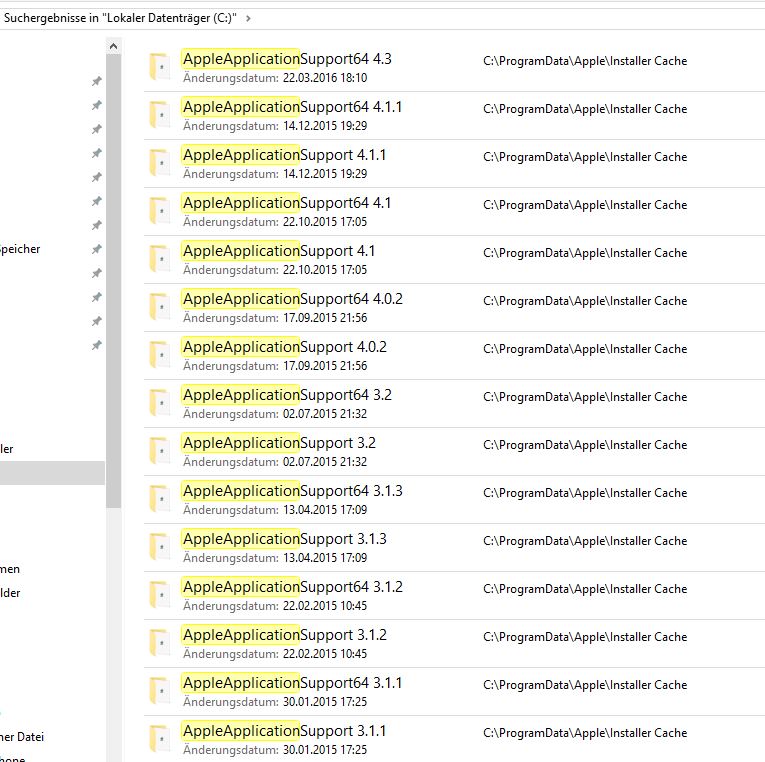Click the navigation pane item ending in 'peicher'
765x762 pixels.
(x=20, y=249)
